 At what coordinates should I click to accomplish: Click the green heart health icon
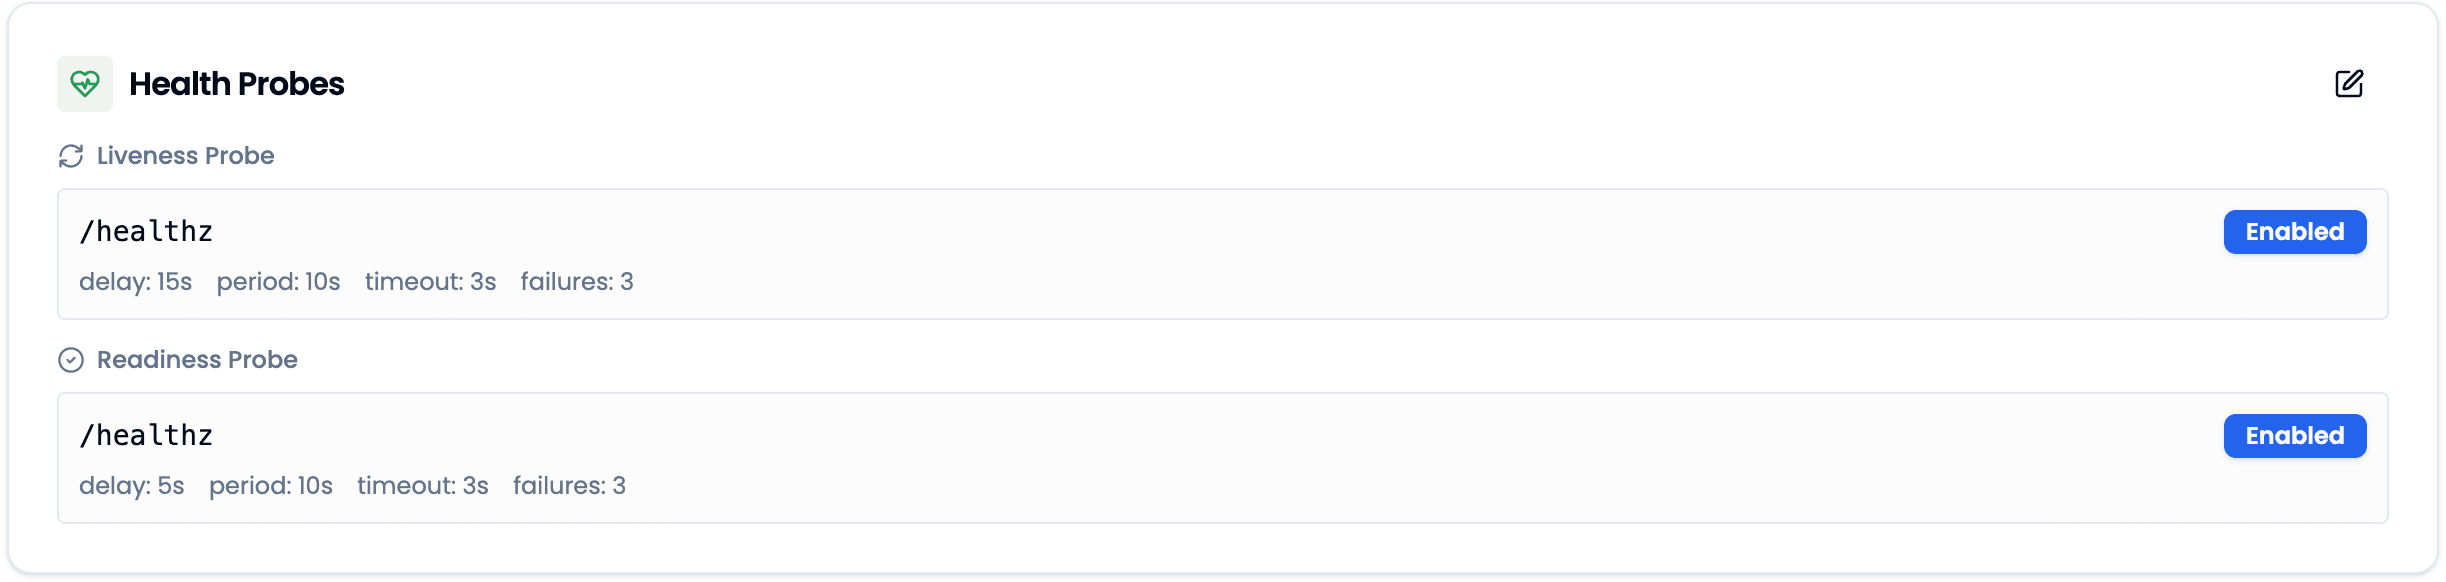pyautogui.click(x=85, y=84)
